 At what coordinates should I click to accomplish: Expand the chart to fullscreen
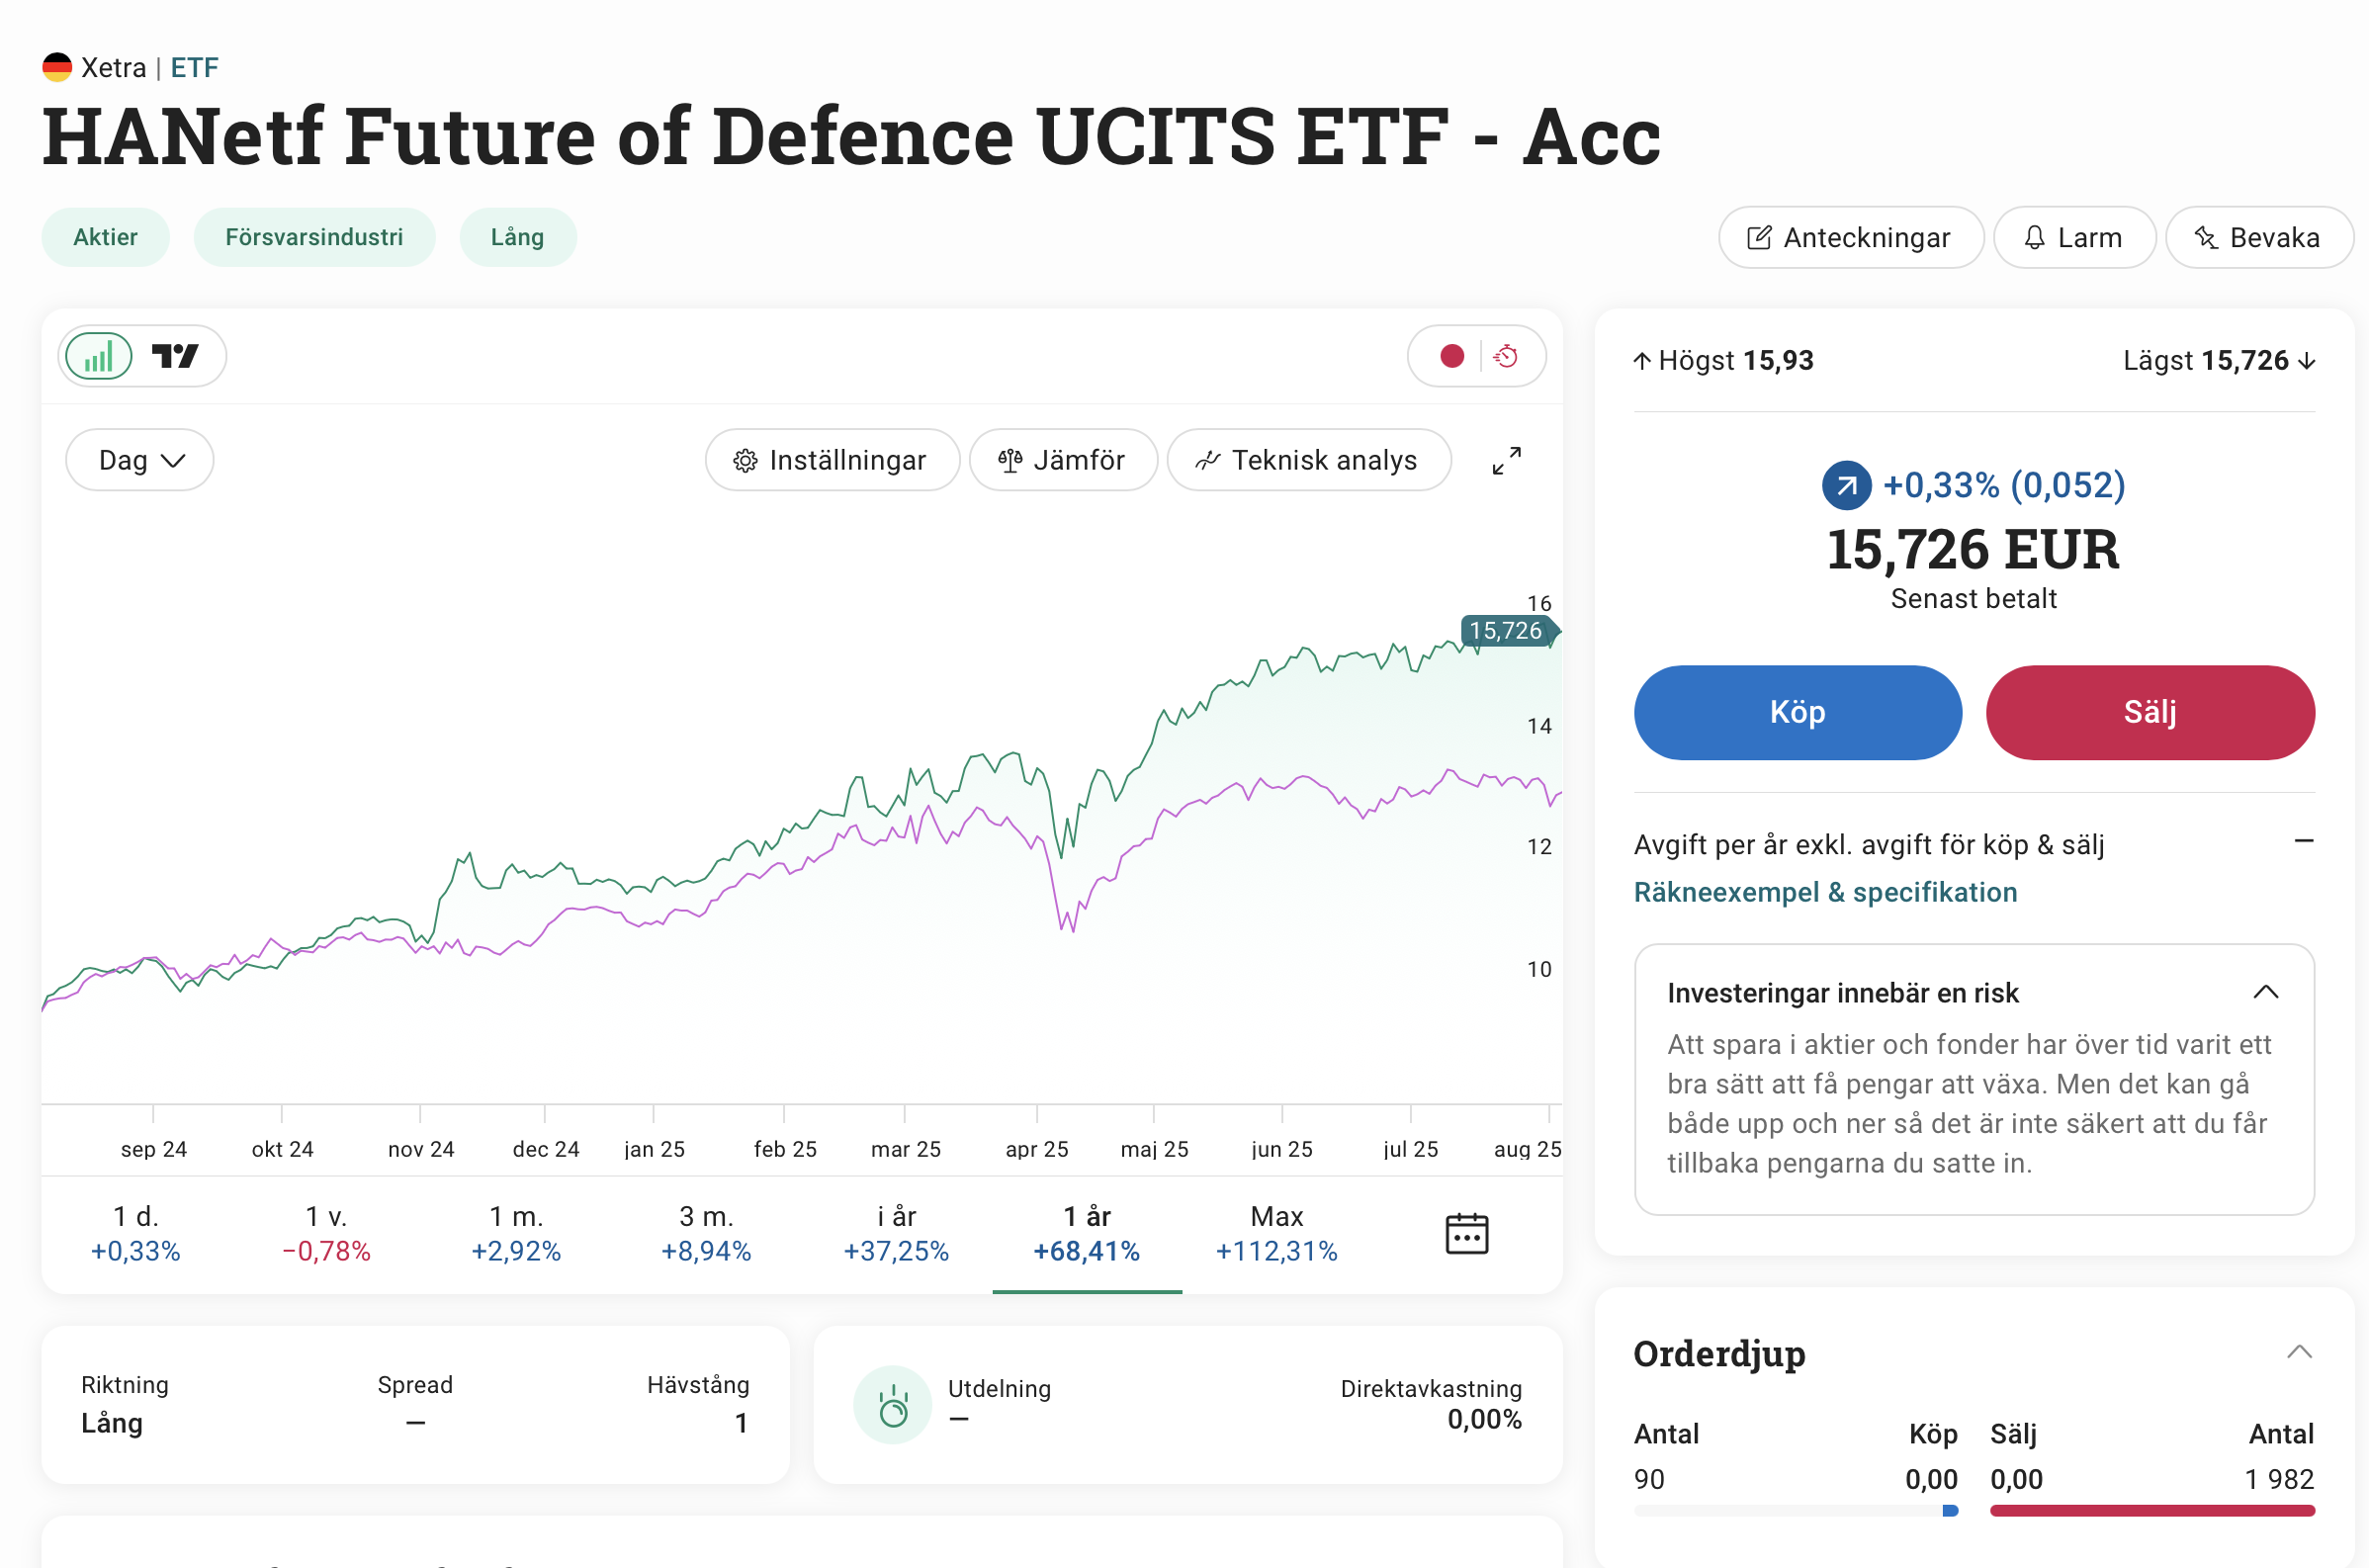[1506, 461]
